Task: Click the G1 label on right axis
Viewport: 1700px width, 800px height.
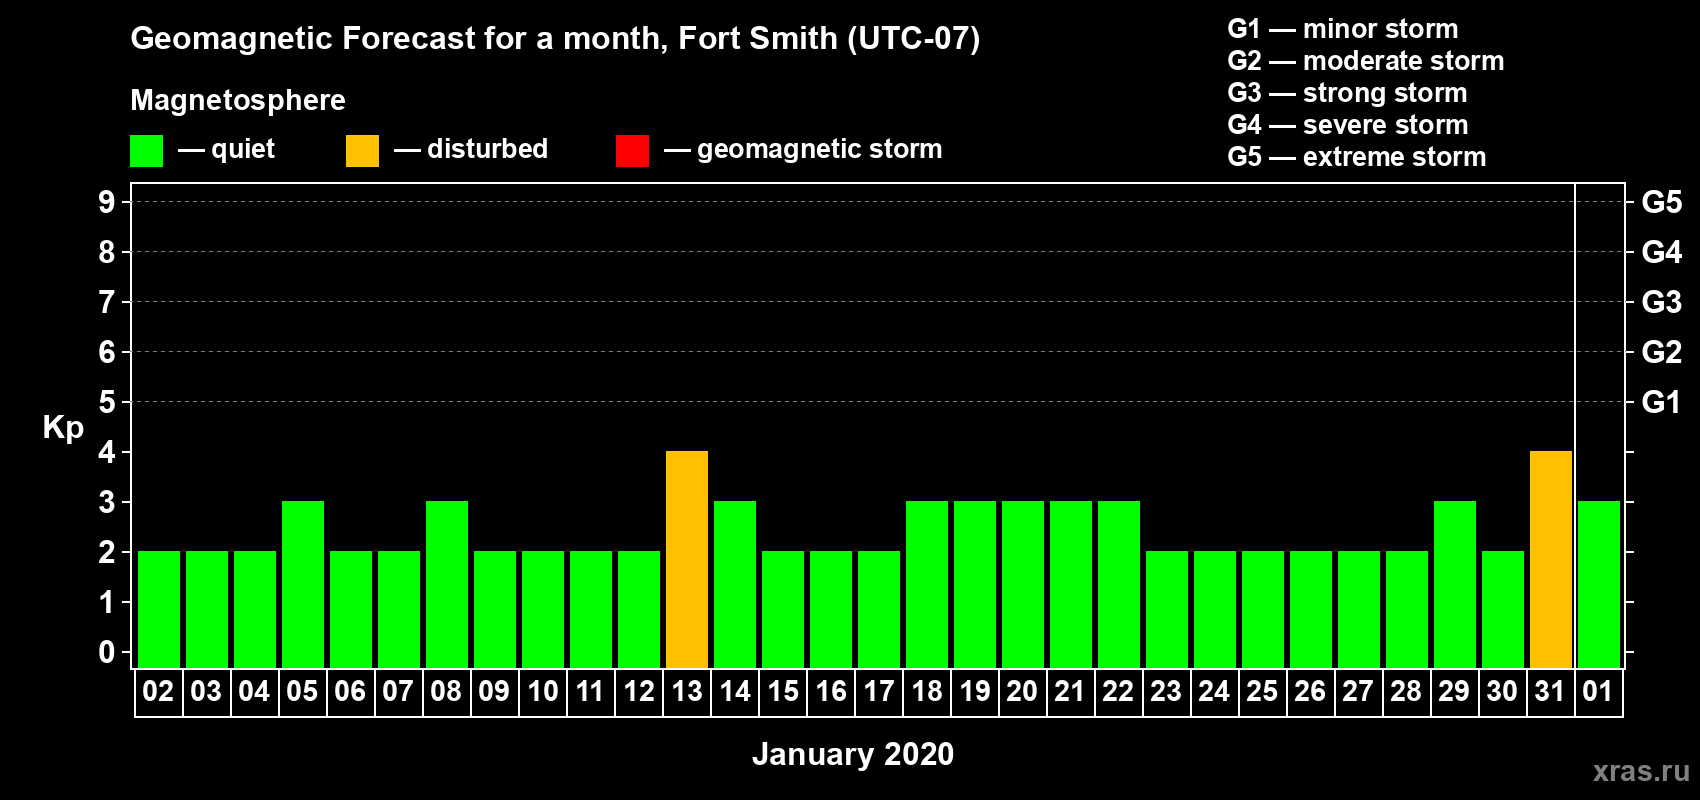Action: pos(1662,402)
